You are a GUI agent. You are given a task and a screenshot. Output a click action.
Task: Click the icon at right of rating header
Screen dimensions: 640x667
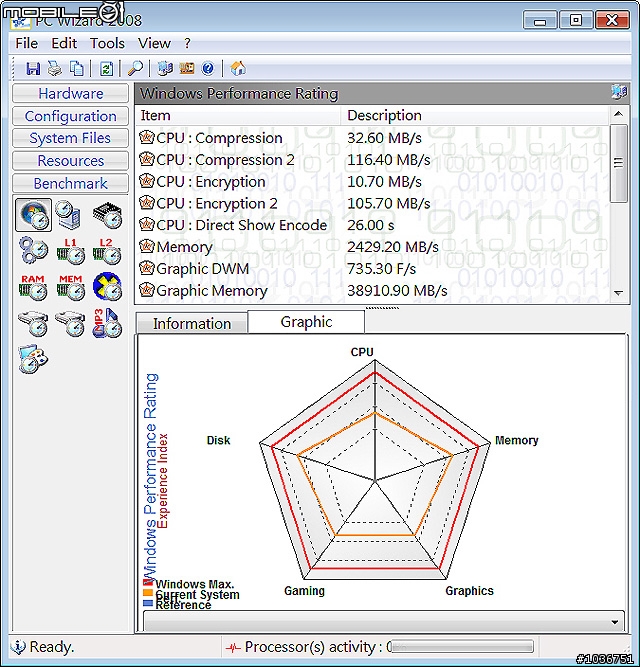click(x=619, y=92)
